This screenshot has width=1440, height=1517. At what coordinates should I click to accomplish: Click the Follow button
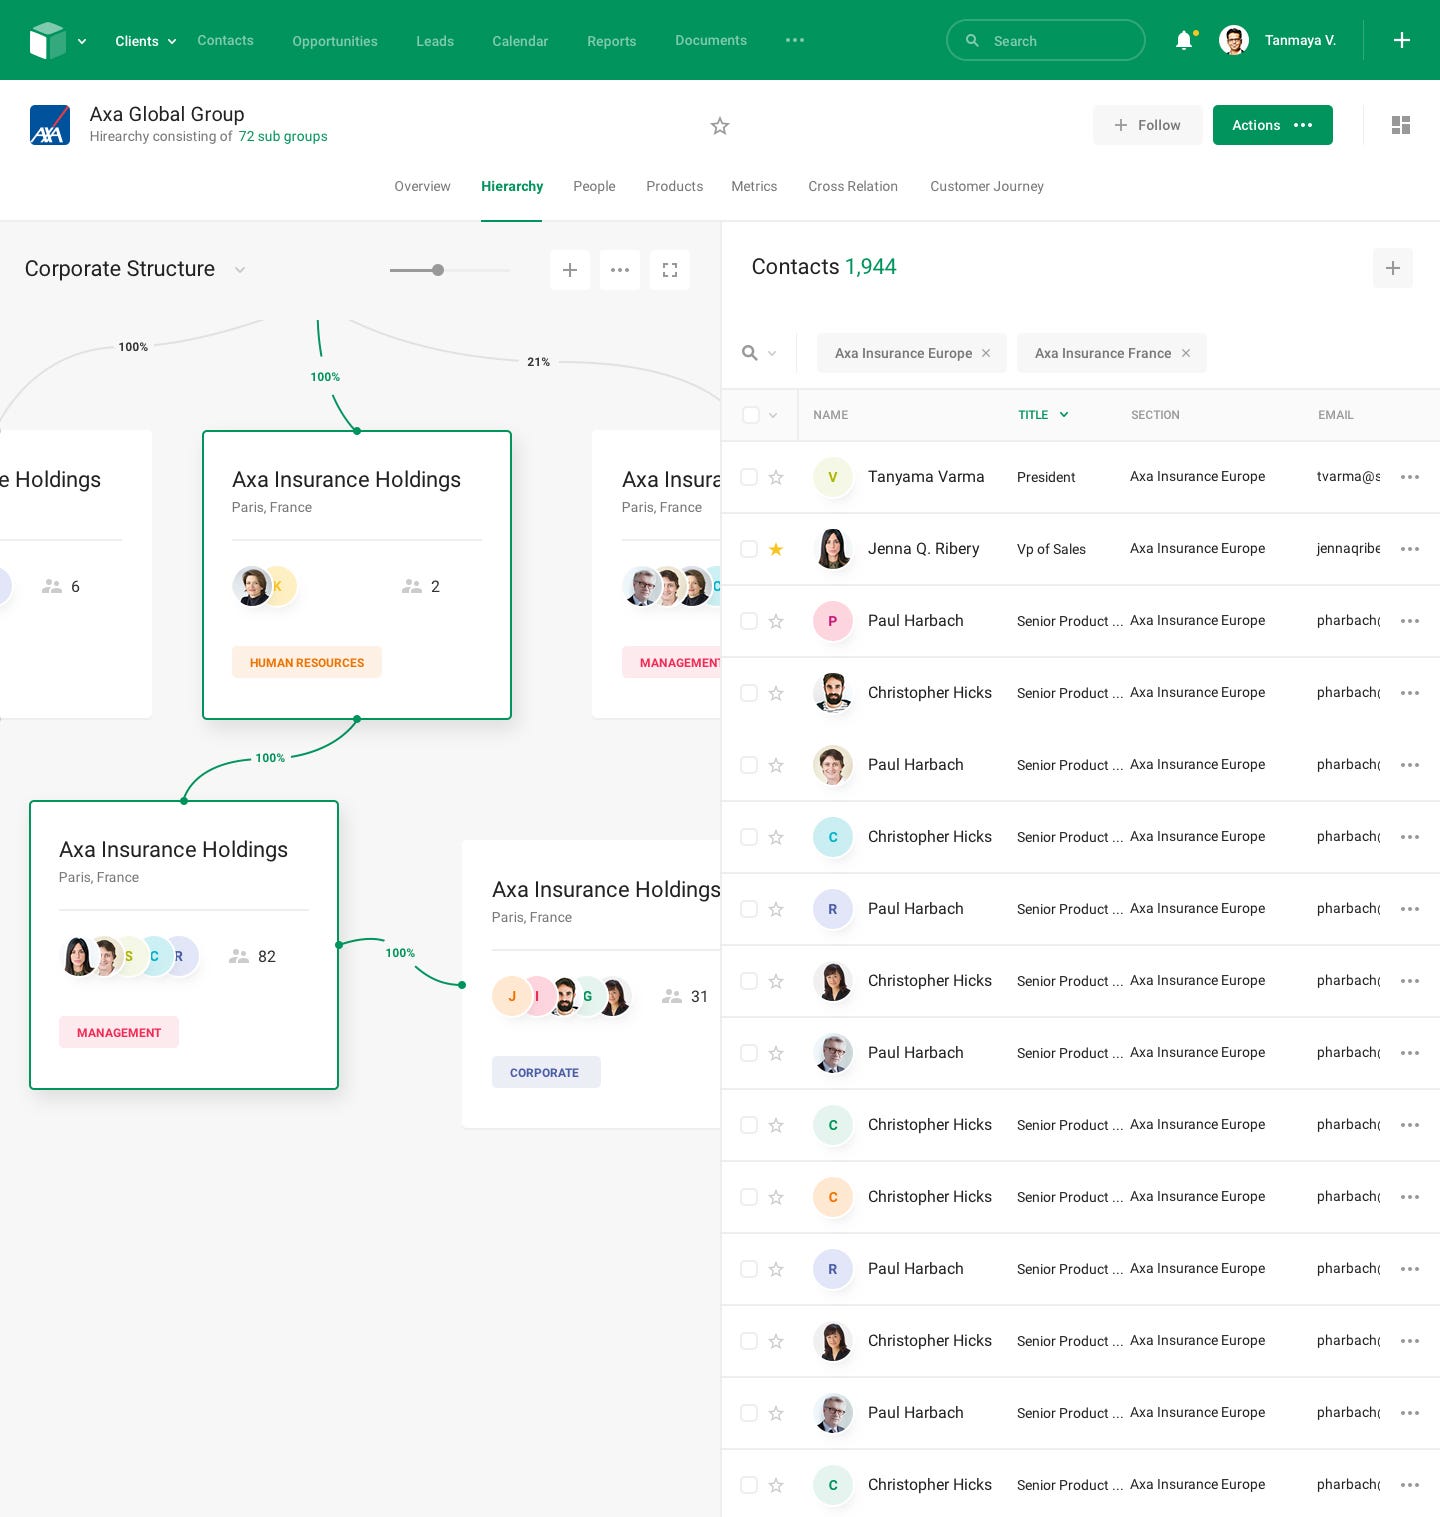coord(1147,125)
